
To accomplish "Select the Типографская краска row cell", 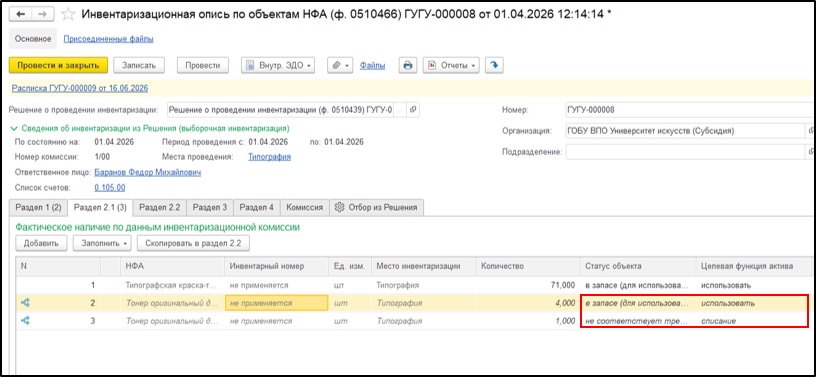I will coord(172,285).
